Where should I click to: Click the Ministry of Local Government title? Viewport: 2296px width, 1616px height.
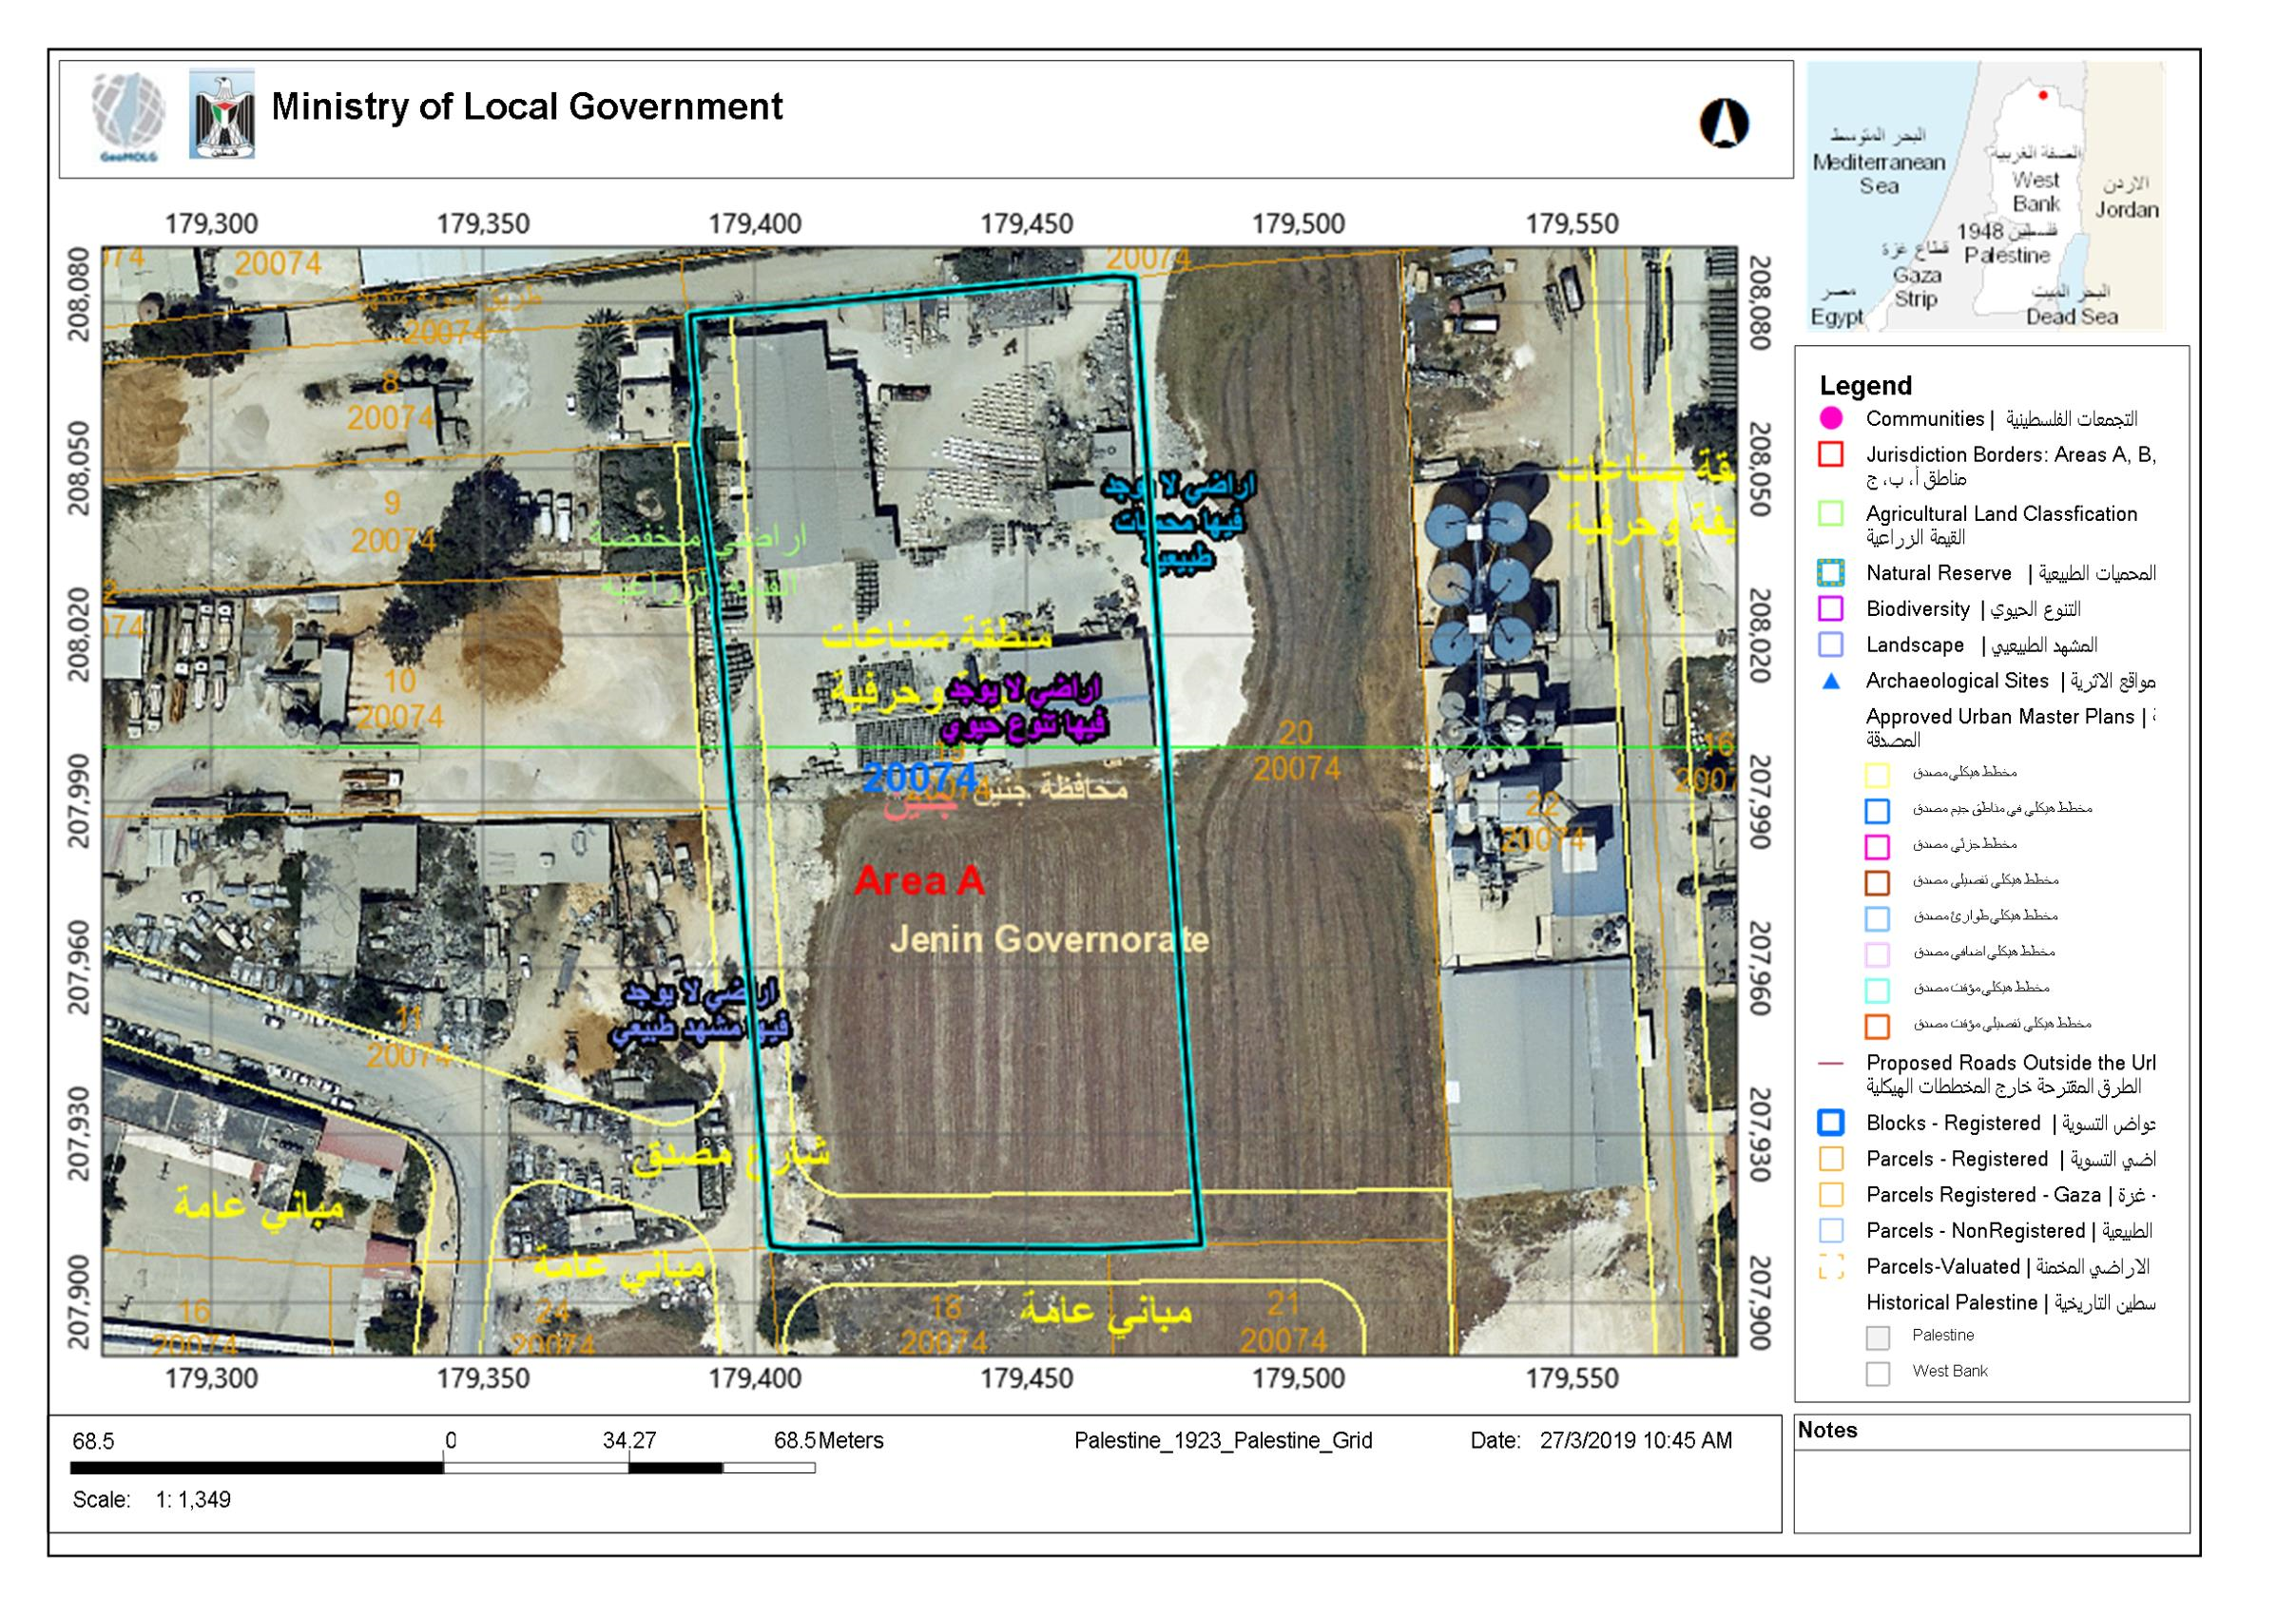pyautogui.click(x=527, y=107)
